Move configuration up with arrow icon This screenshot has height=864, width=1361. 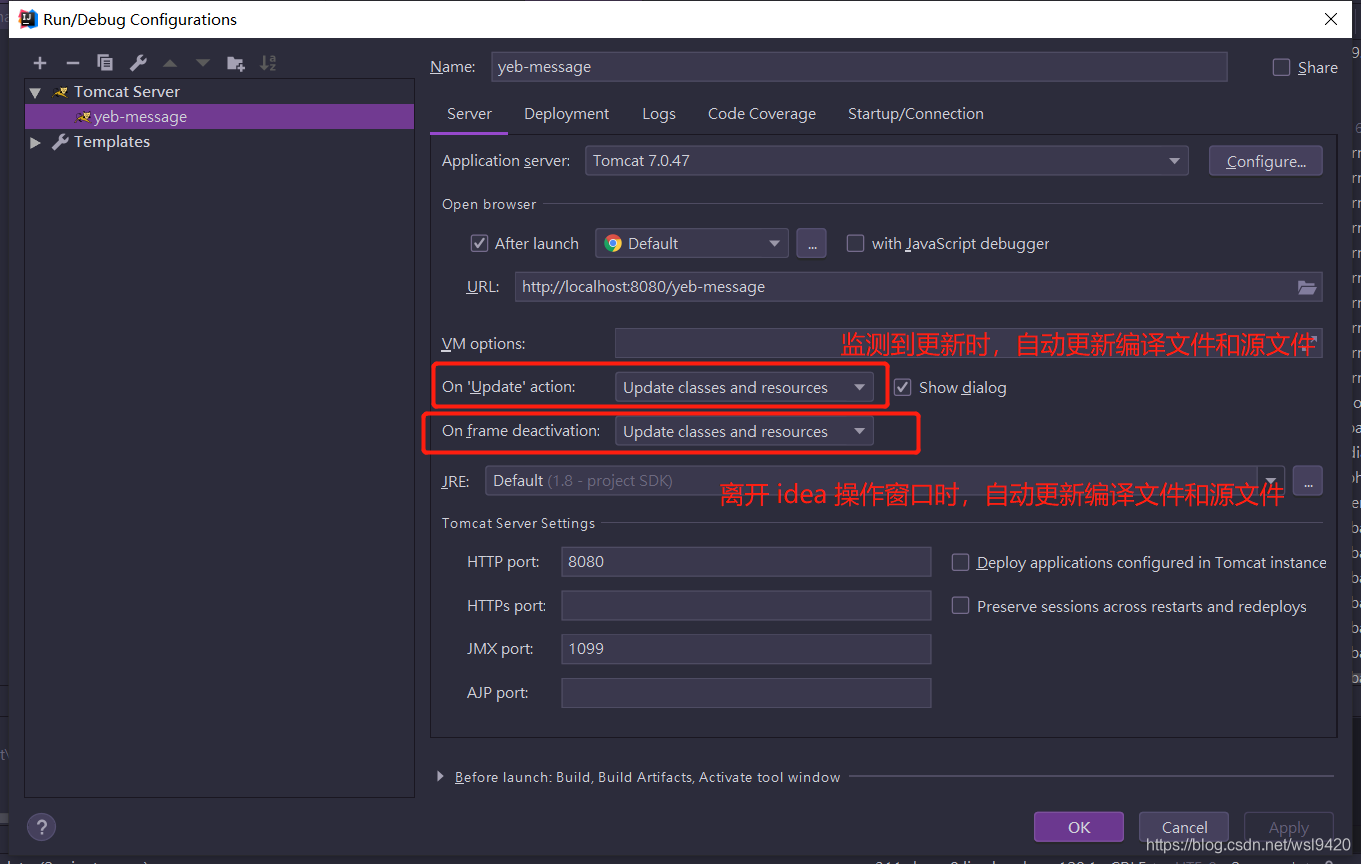pos(170,63)
